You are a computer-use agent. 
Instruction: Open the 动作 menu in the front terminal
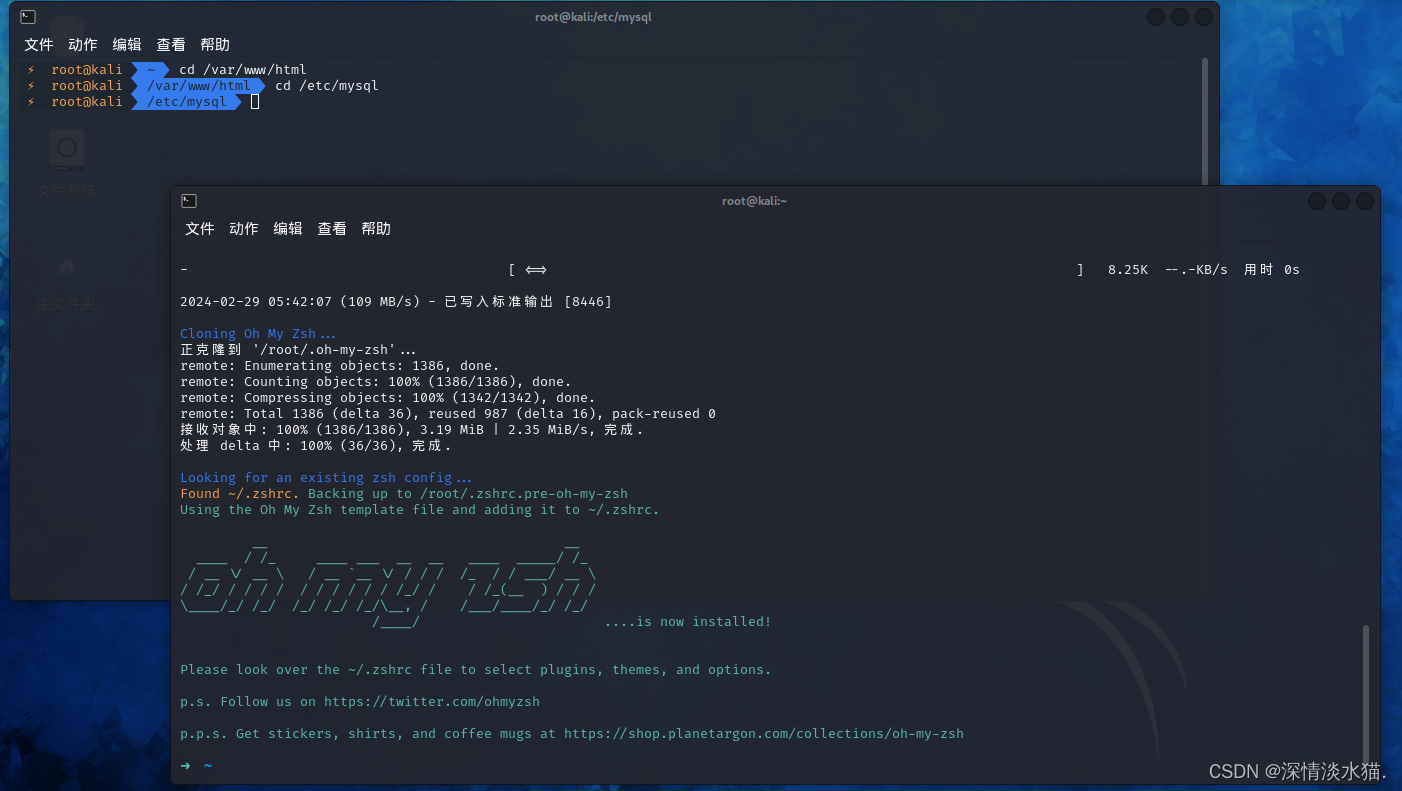243,228
